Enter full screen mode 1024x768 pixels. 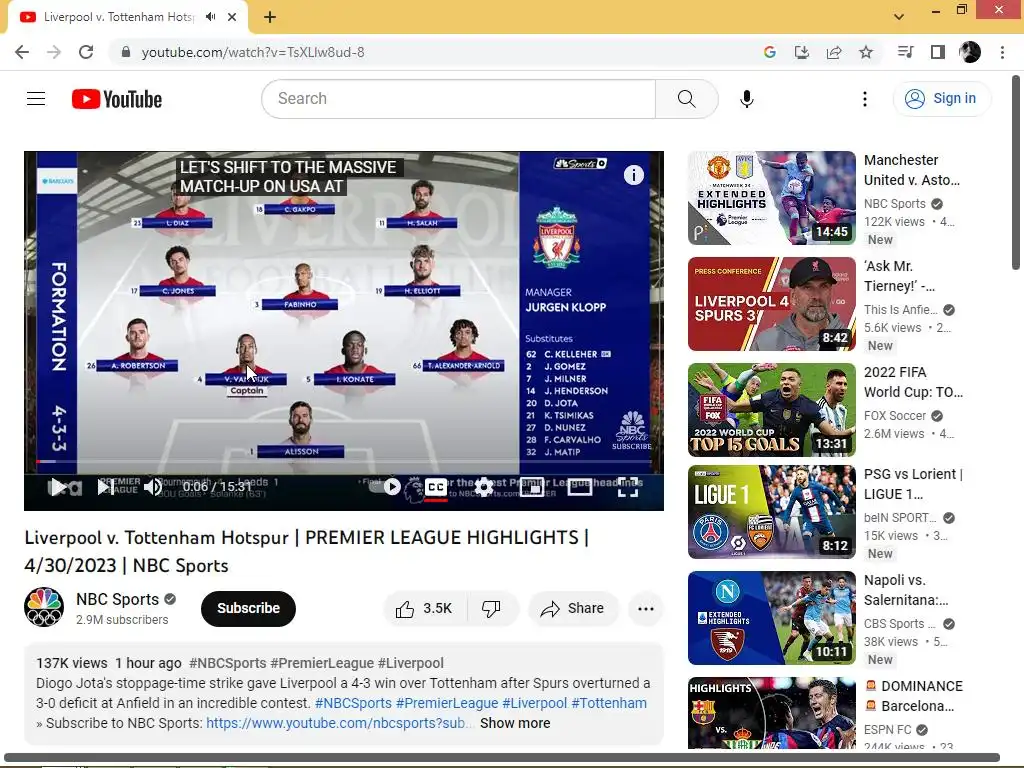[x=628, y=487]
